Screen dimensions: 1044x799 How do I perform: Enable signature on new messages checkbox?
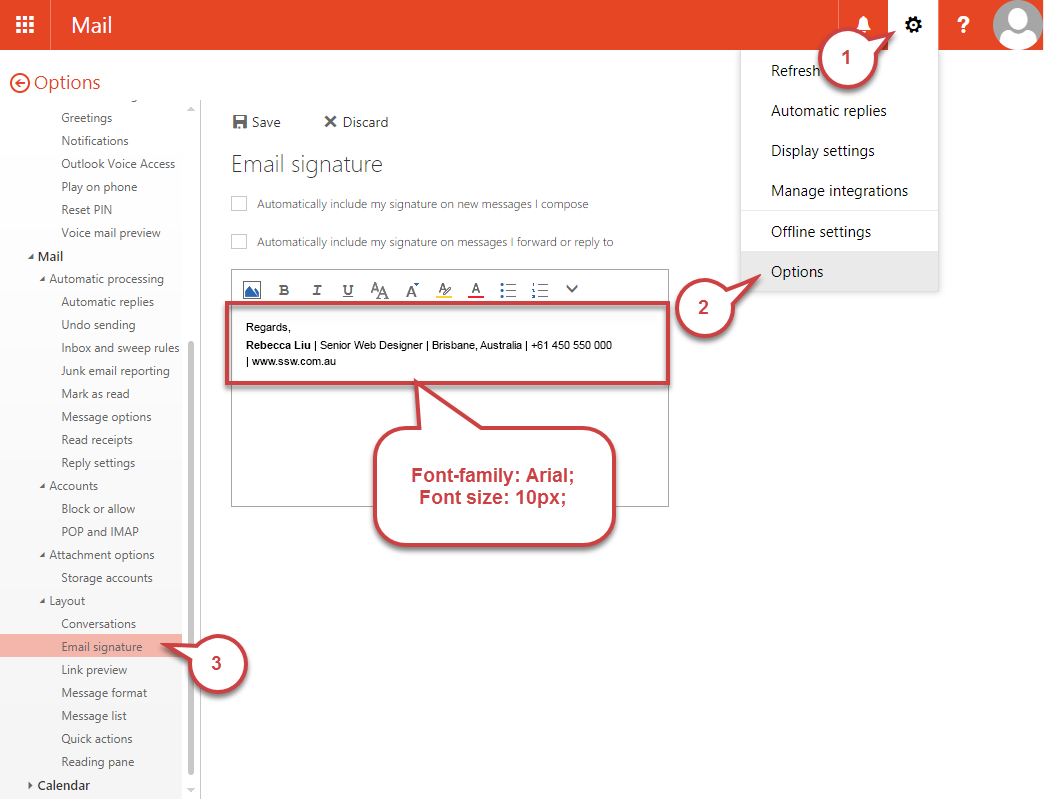239,204
